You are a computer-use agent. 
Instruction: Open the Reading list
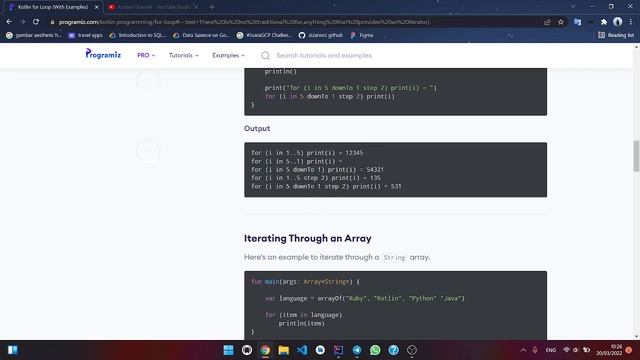coord(616,36)
